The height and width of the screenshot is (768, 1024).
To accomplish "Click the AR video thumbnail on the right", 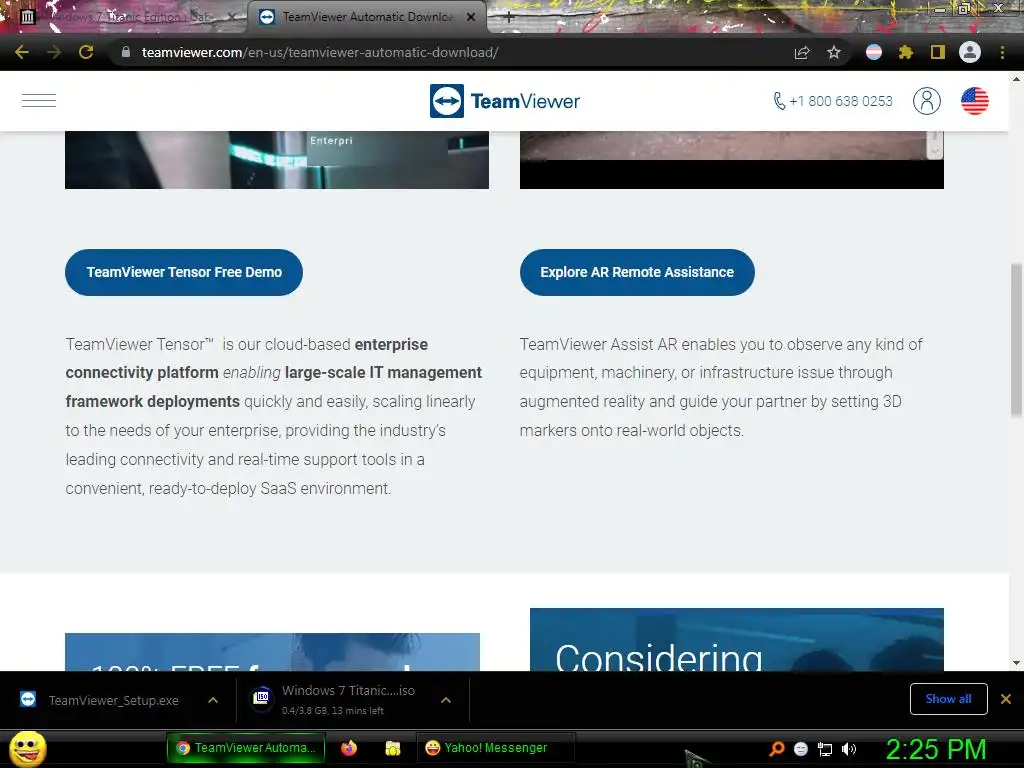I will click(x=731, y=160).
